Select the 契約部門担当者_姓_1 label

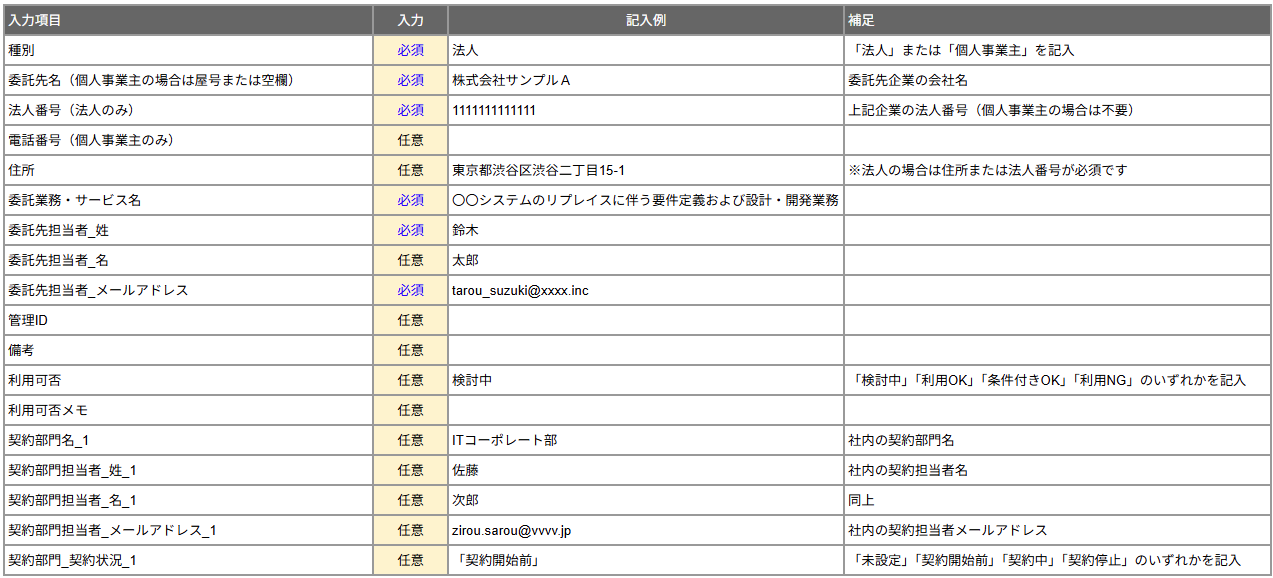tap(72, 470)
